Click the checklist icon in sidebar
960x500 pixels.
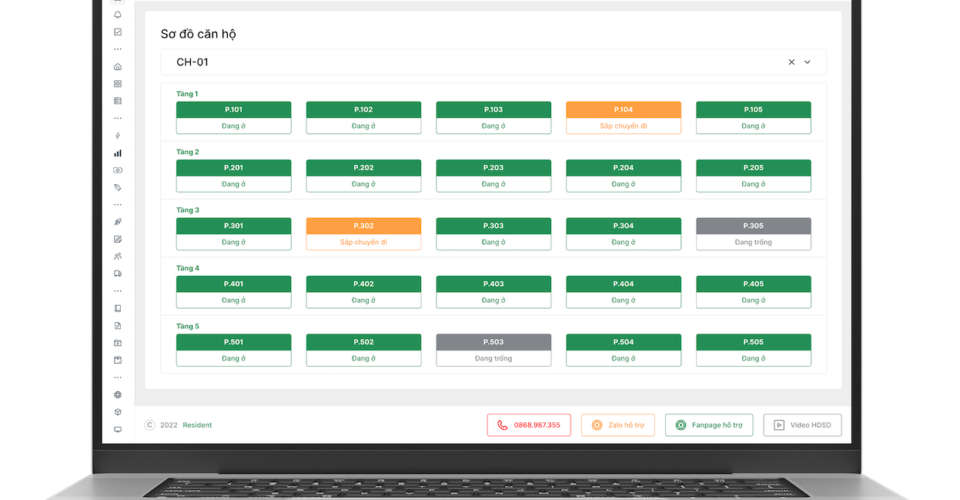pyautogui.click(x=118, y=32)
